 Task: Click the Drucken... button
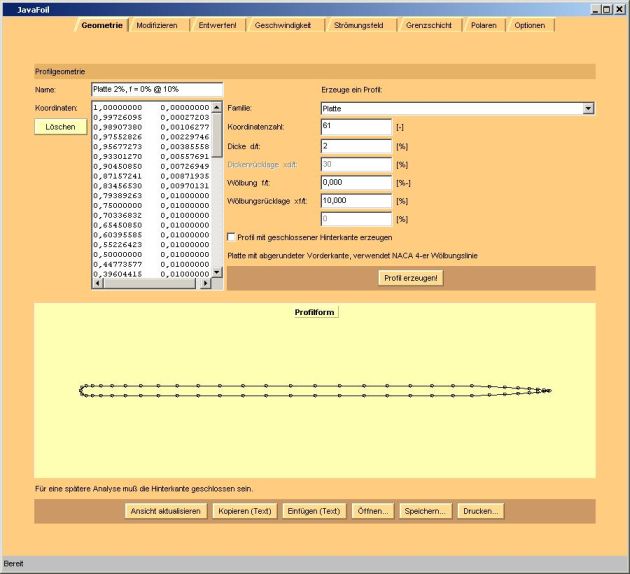[x=481, y=511]
